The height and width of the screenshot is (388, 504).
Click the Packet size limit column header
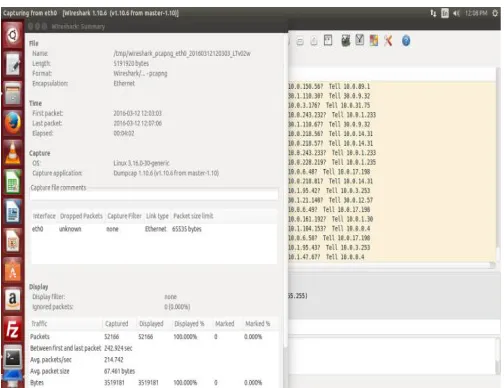click(193, 216)
